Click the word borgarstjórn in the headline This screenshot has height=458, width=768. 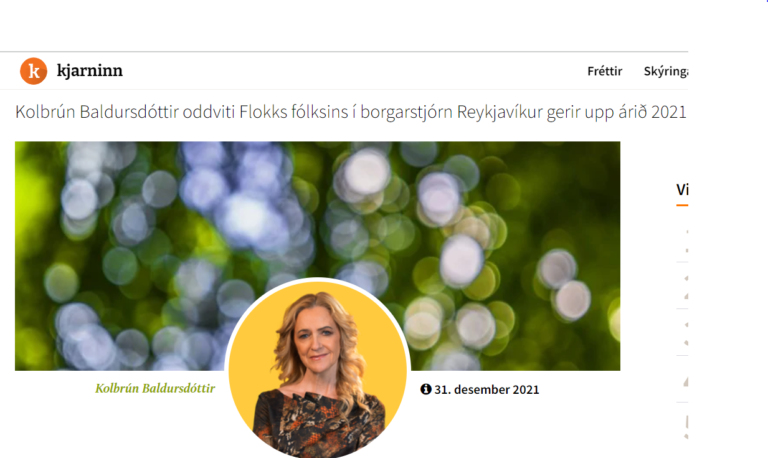tap(406, 112)
